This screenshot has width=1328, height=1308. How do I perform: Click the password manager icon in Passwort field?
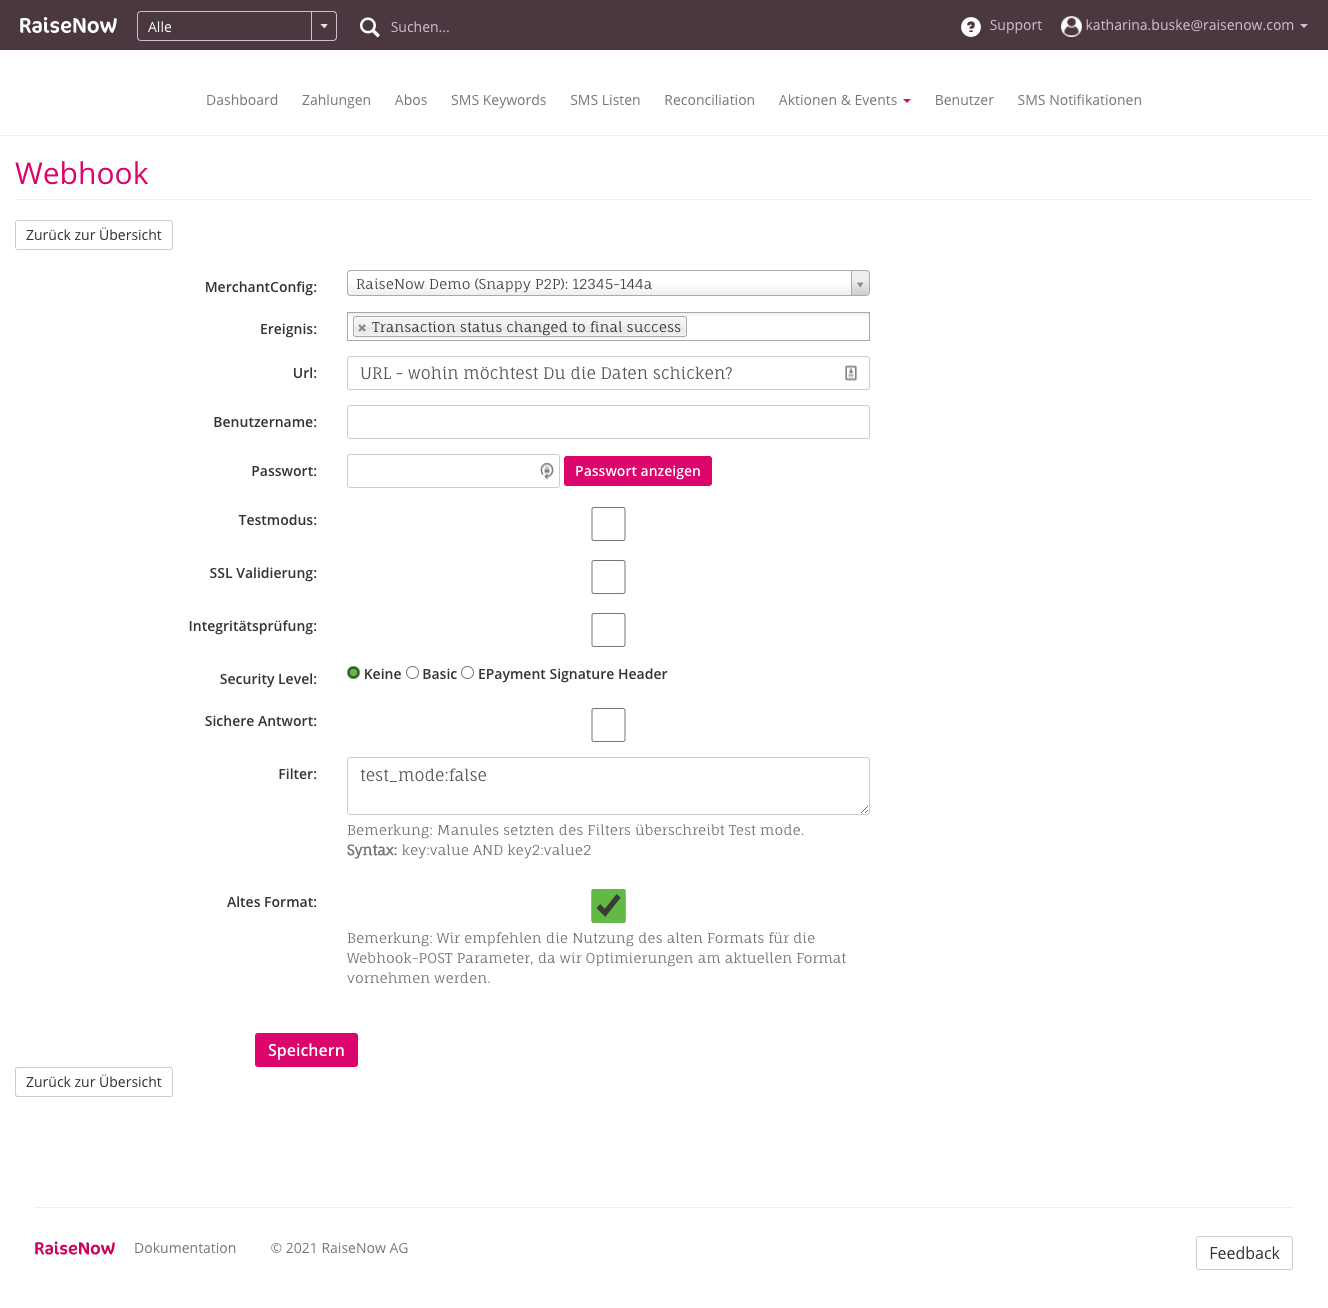point(547,471)
